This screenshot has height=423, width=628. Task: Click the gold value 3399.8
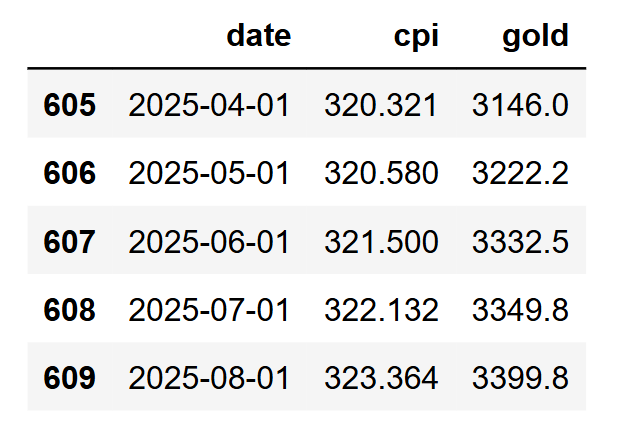(x=520, y=378)
